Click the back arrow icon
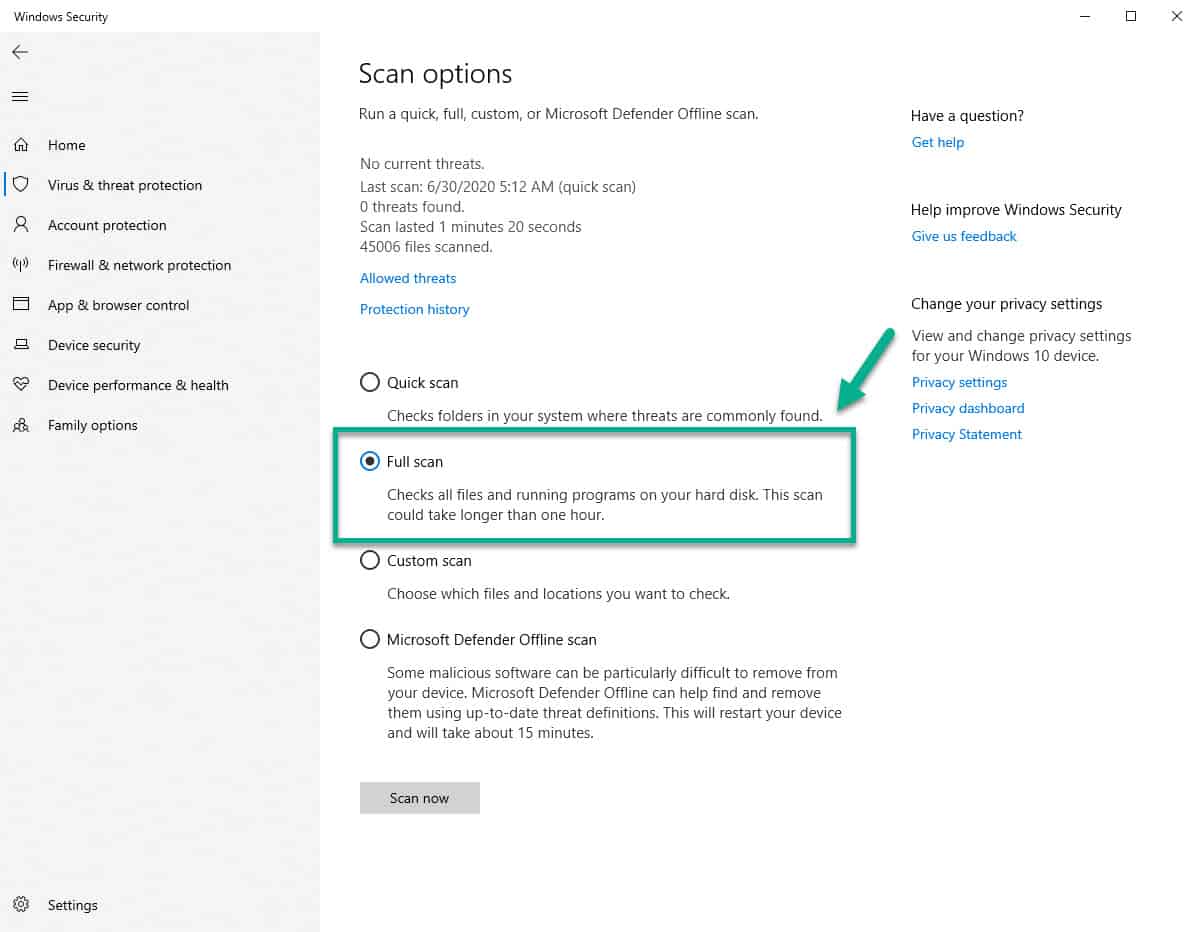This screenshot has height=932, width=1200. click(x=20, y=52)
